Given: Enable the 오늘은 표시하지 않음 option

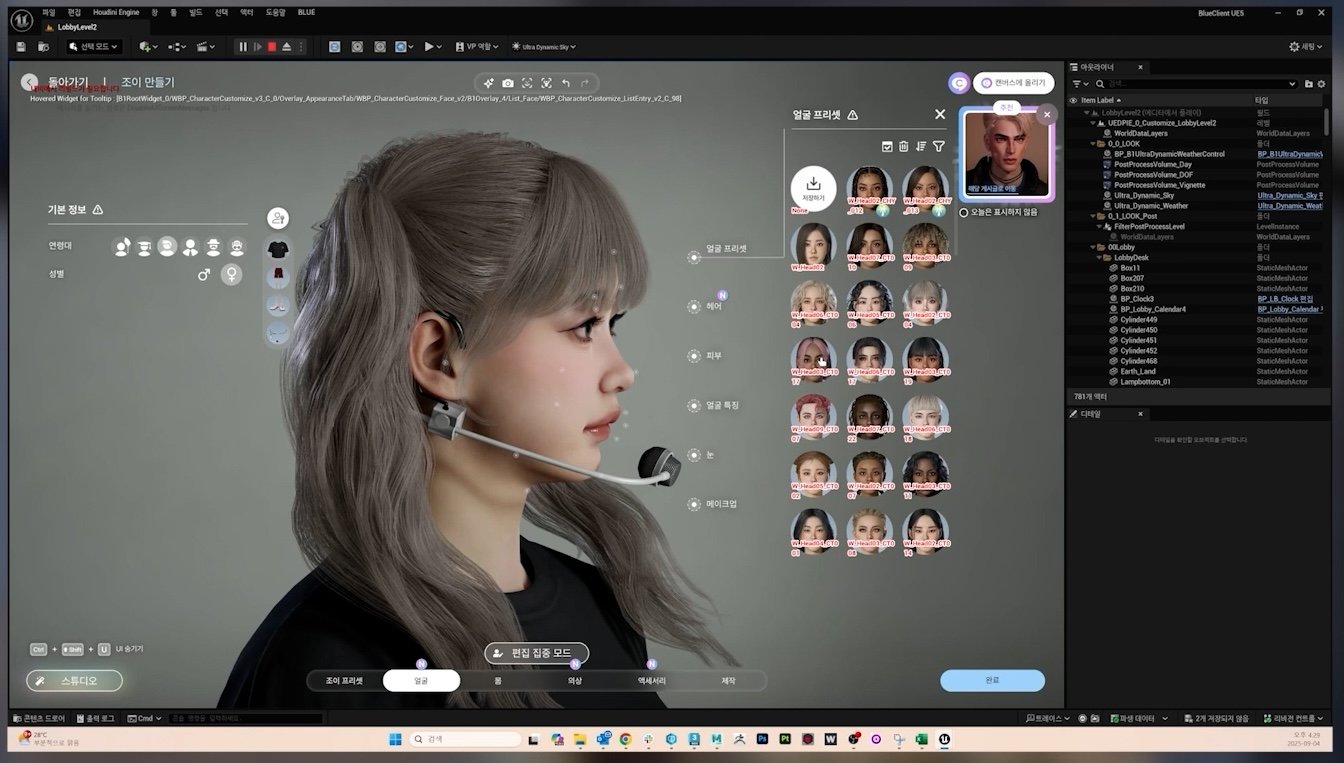Looking at the screenshot, I should click(964, 212).
